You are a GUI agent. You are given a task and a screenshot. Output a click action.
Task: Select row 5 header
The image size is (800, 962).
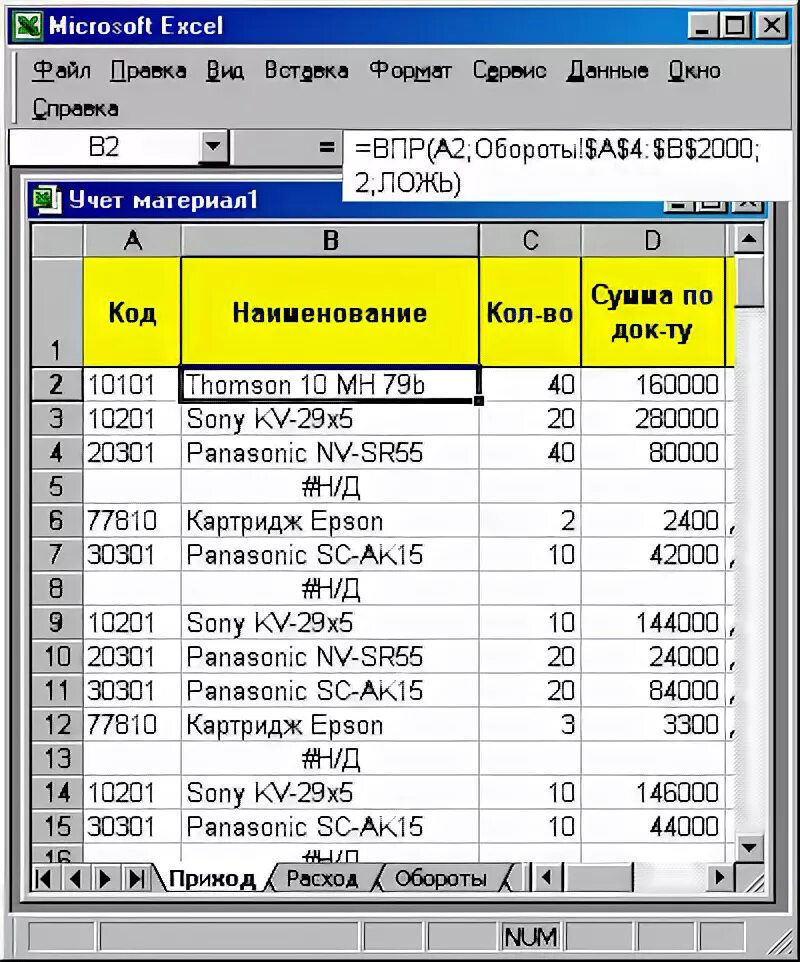point(57,487)
